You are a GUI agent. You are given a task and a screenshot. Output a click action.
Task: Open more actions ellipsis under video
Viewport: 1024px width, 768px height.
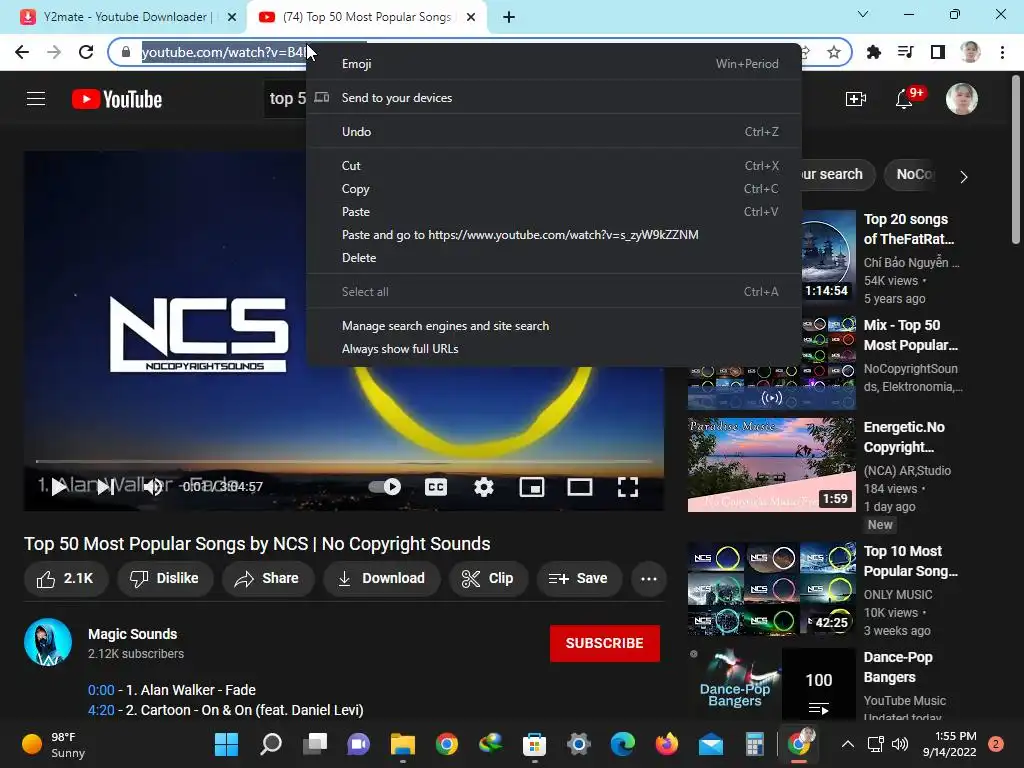(x=648, y=579)
